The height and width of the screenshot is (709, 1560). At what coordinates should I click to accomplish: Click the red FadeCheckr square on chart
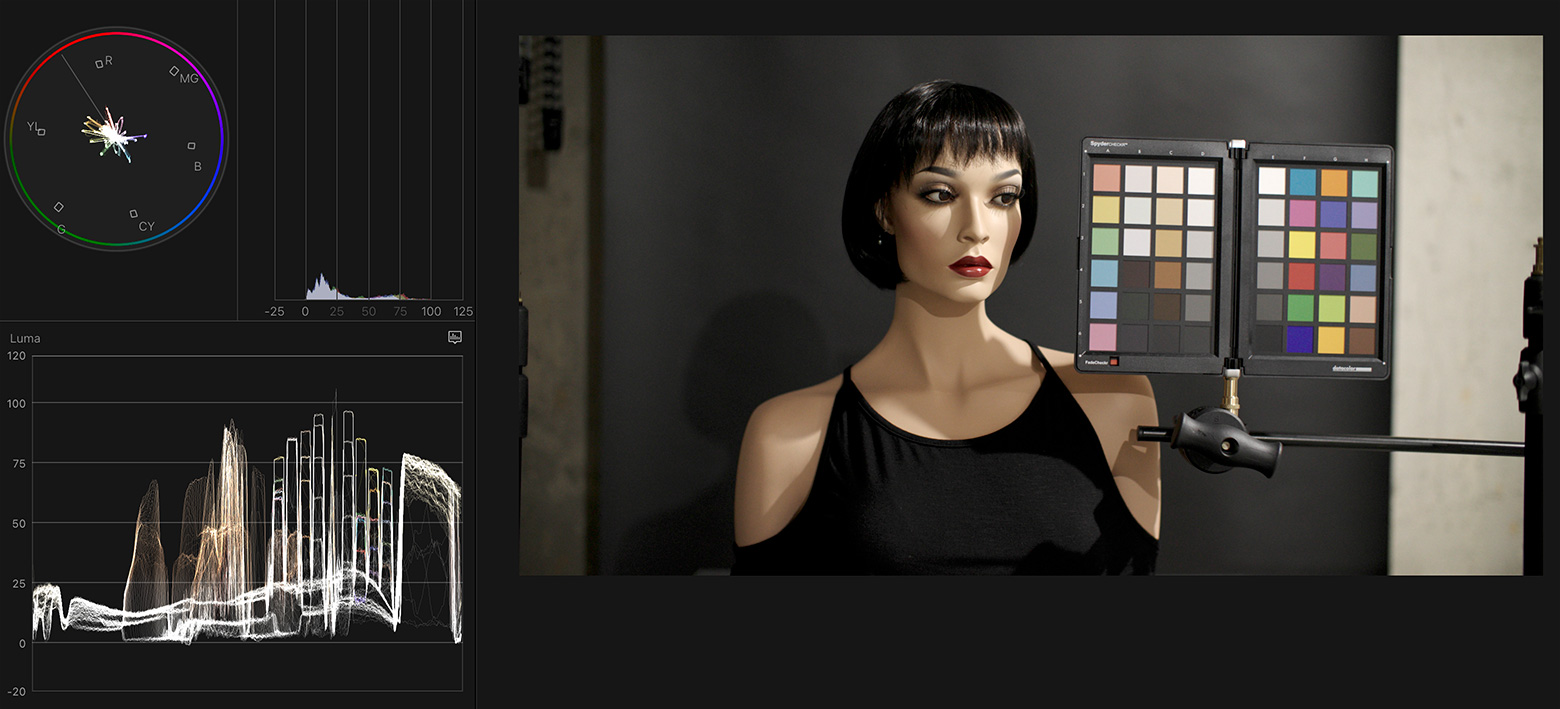[1113, 361]
